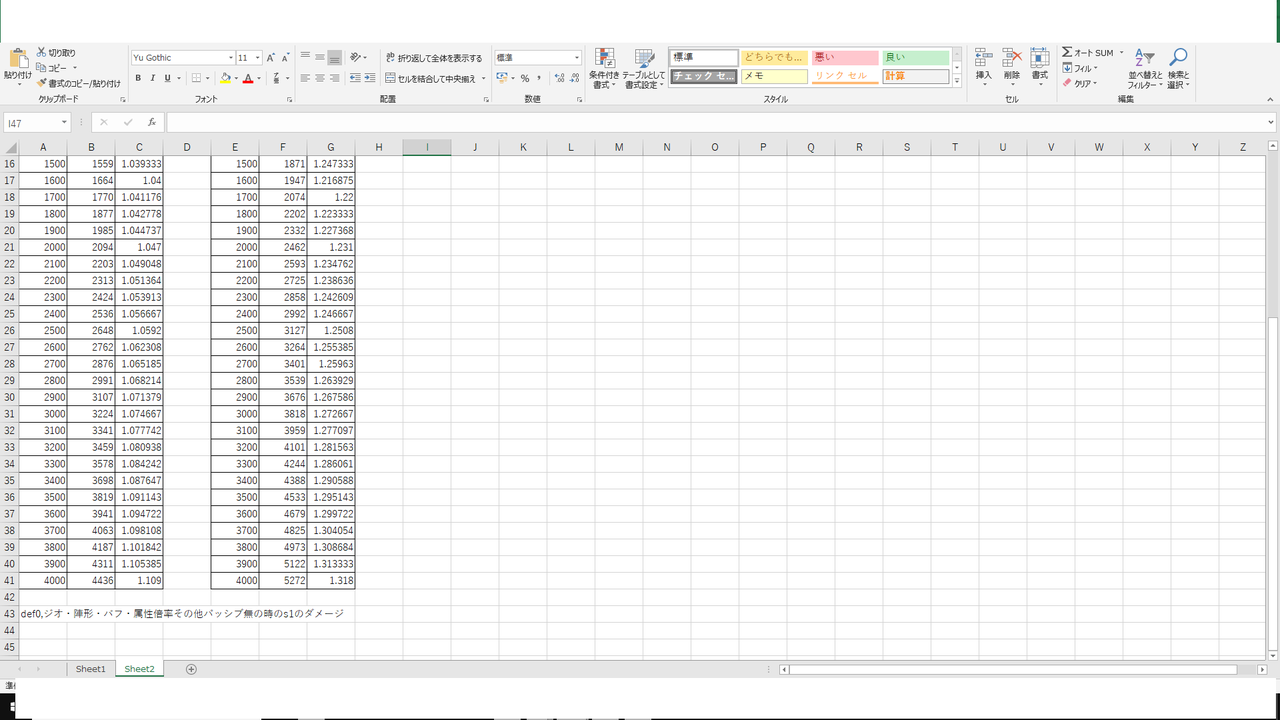The width and height of the screenshot is (1280, 720).
Task: Click wrap text 折り返して全体を表示する
Action: [x=433, y=58]
